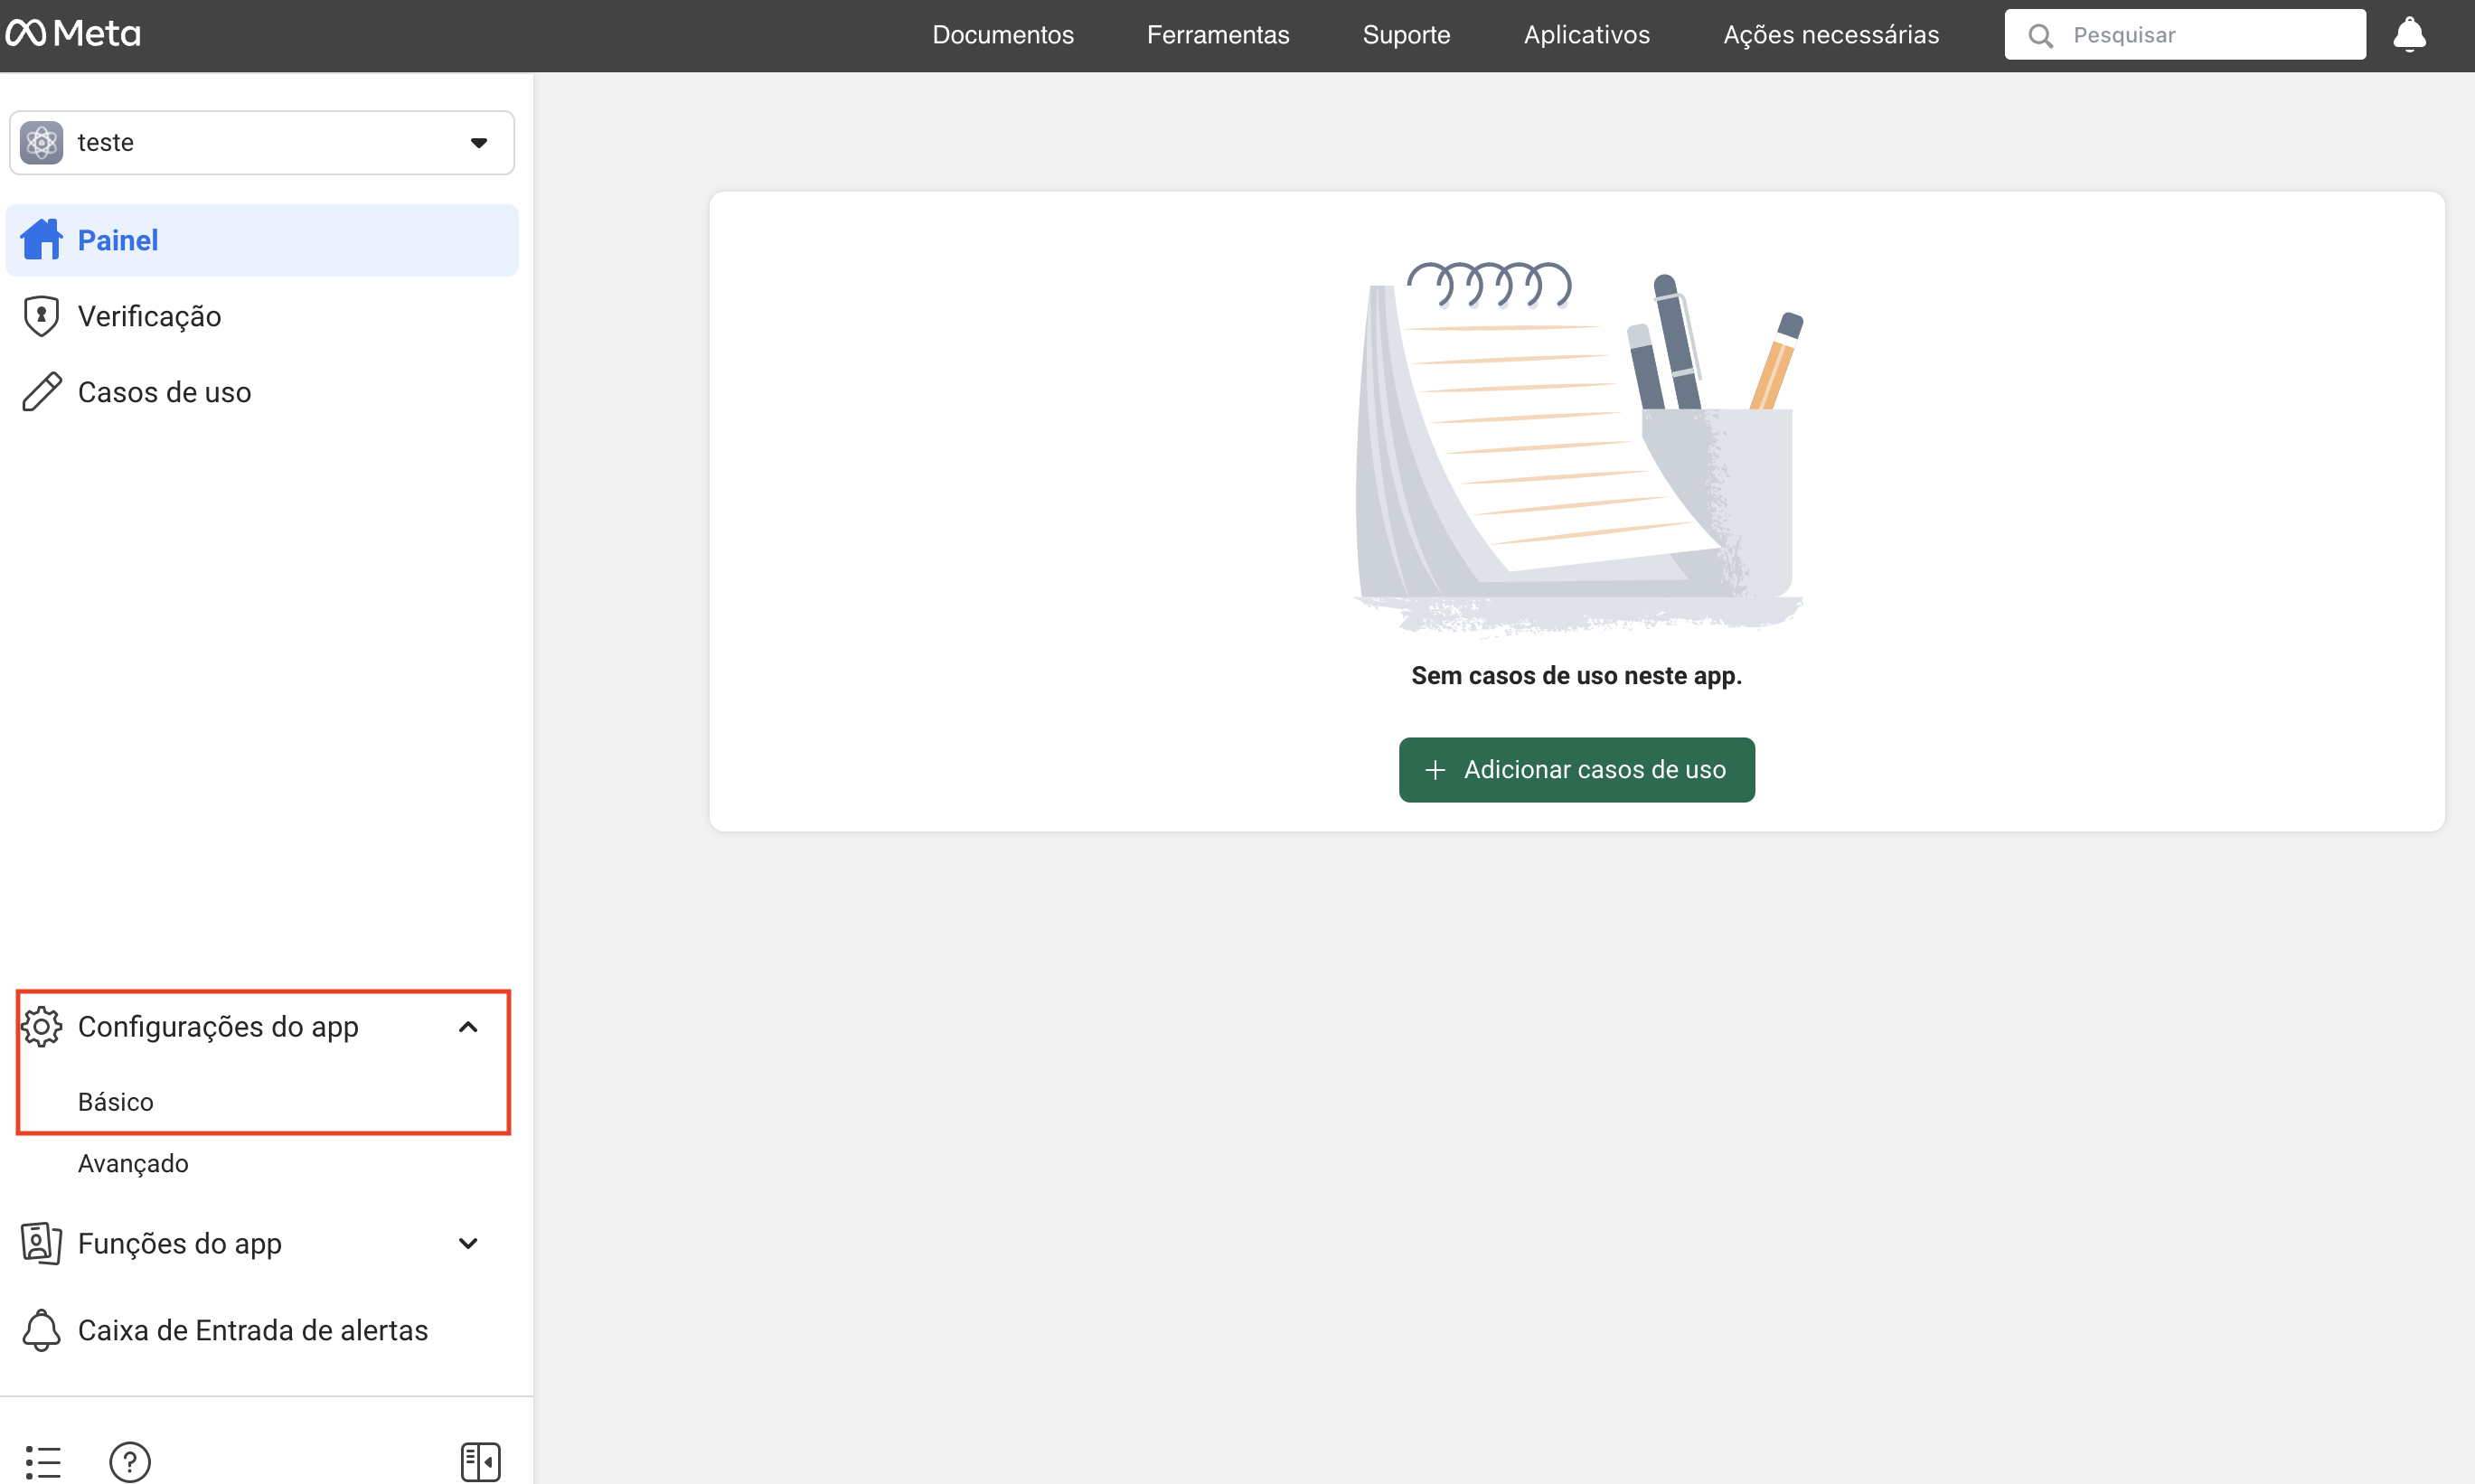Click the Casos de uso pencil icon
Image resolution: width=2475 pixels, height=1484 pixels.
[x=42, y=392]
